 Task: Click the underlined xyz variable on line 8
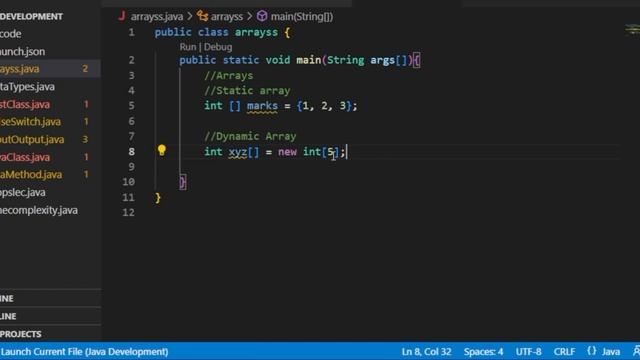pos(238,152)
